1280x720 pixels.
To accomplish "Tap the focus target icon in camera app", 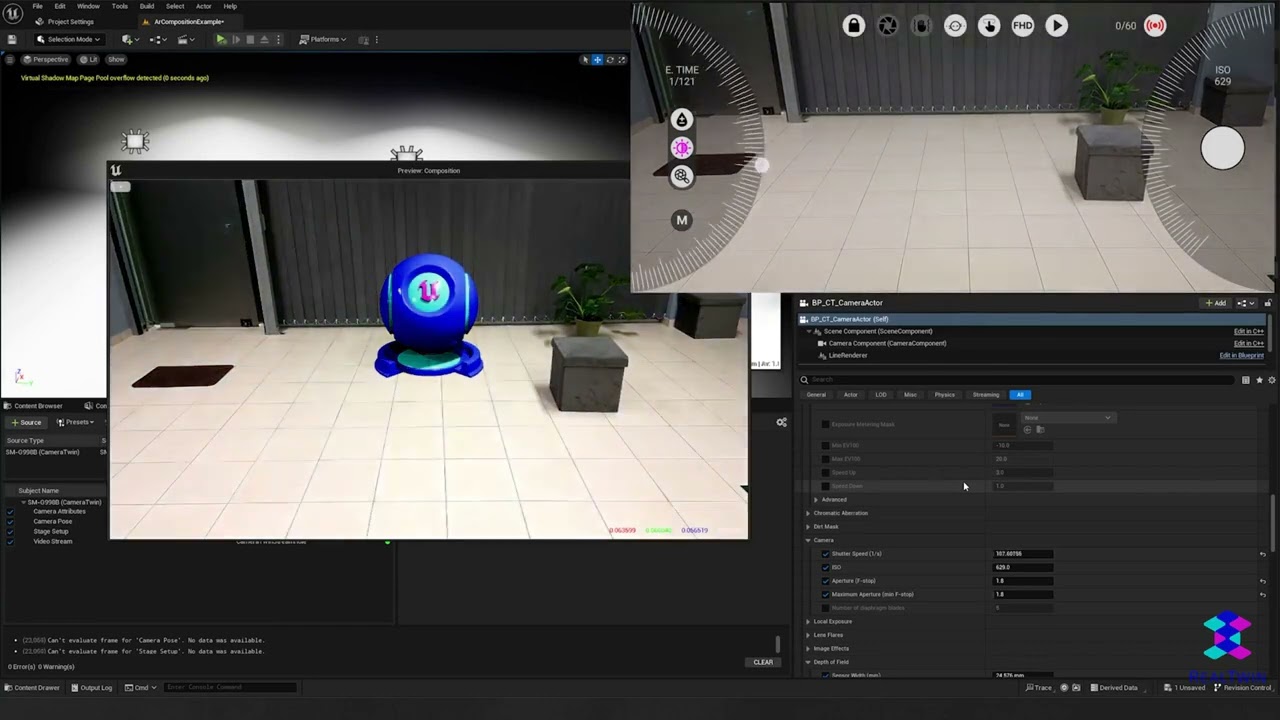I will pyautogui.click(x=955, y=26).
